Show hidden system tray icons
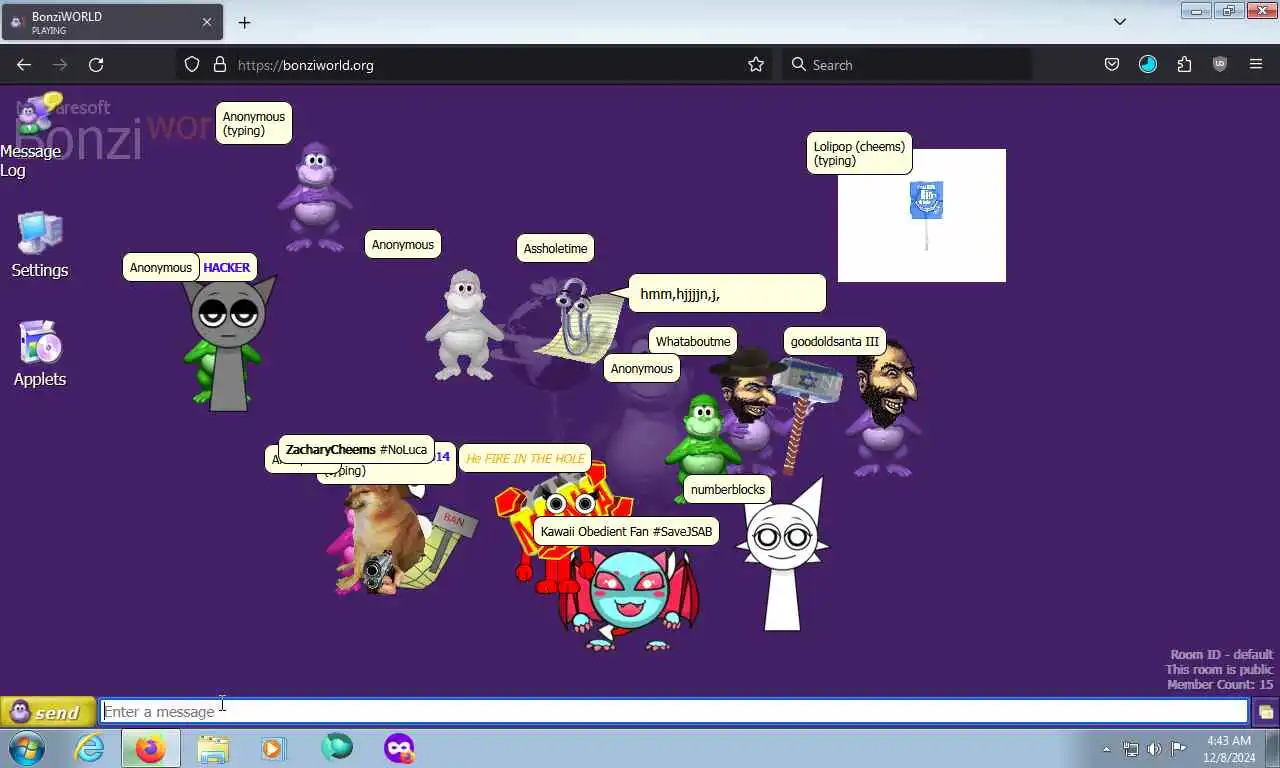Image resolution: width=1280 pixels, height=768 pixels. [1106, 749]
